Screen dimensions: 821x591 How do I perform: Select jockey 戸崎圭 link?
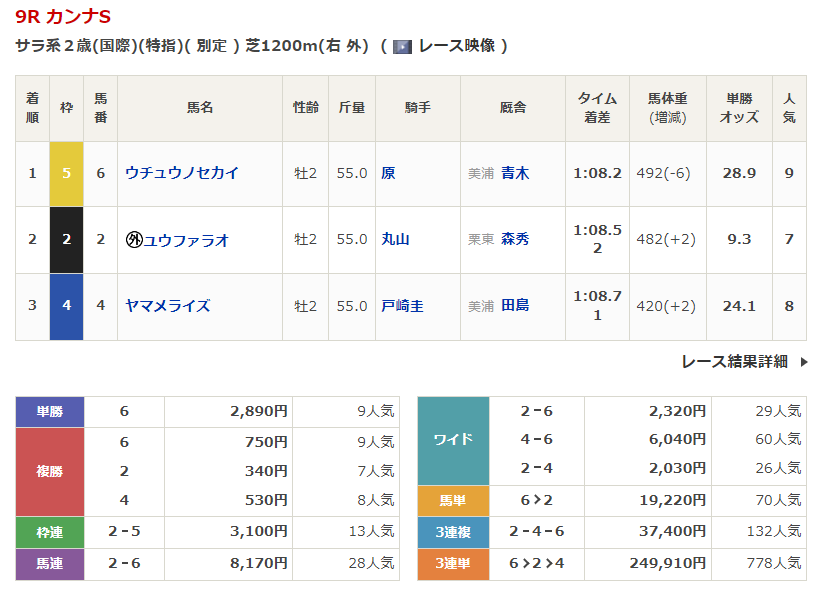(402, 306)
